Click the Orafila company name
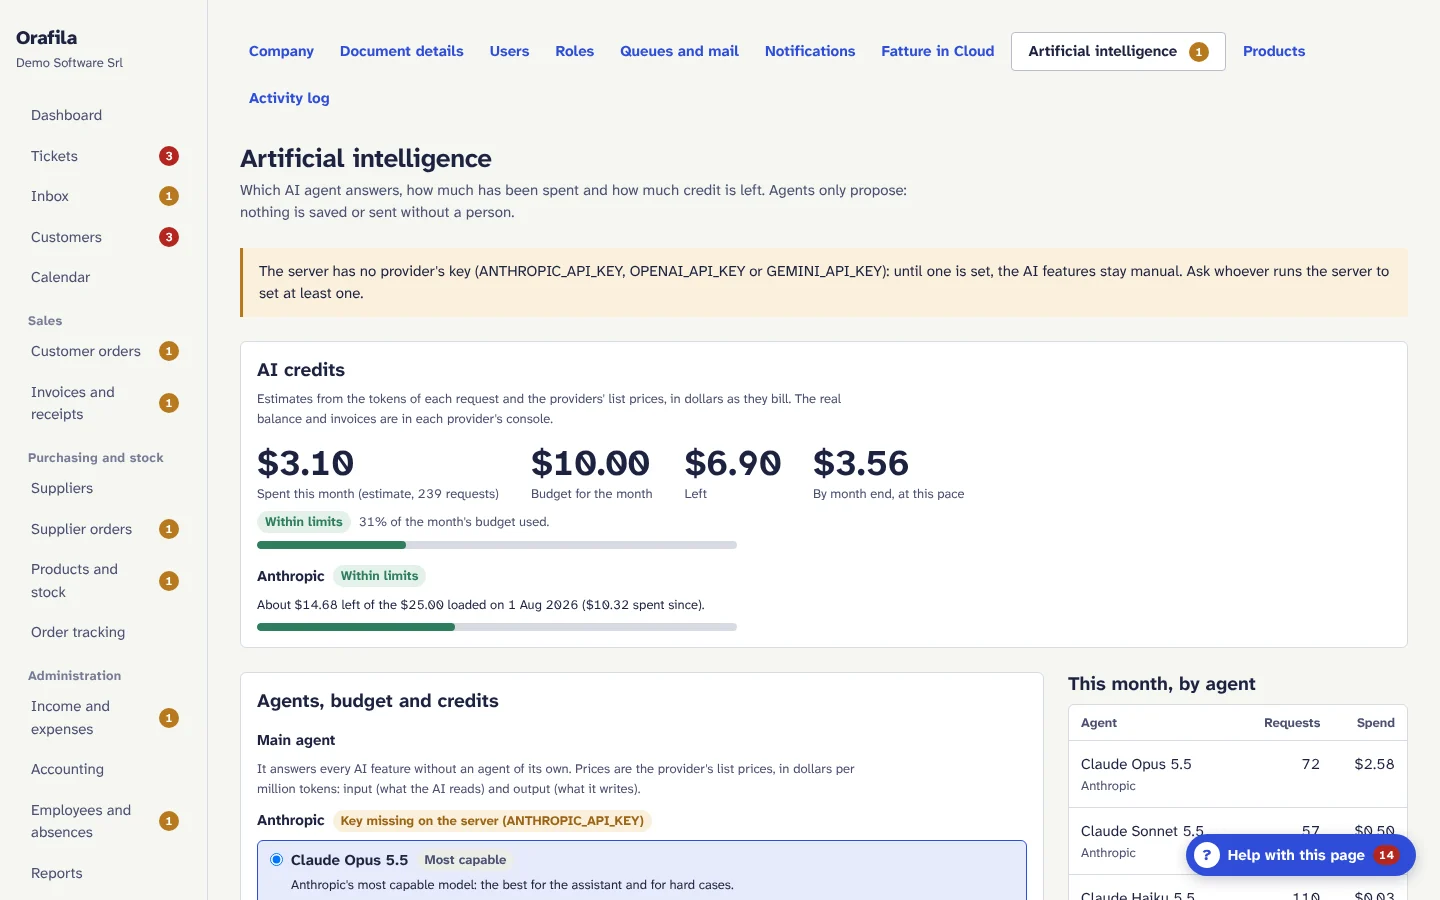 coord(46,37)
